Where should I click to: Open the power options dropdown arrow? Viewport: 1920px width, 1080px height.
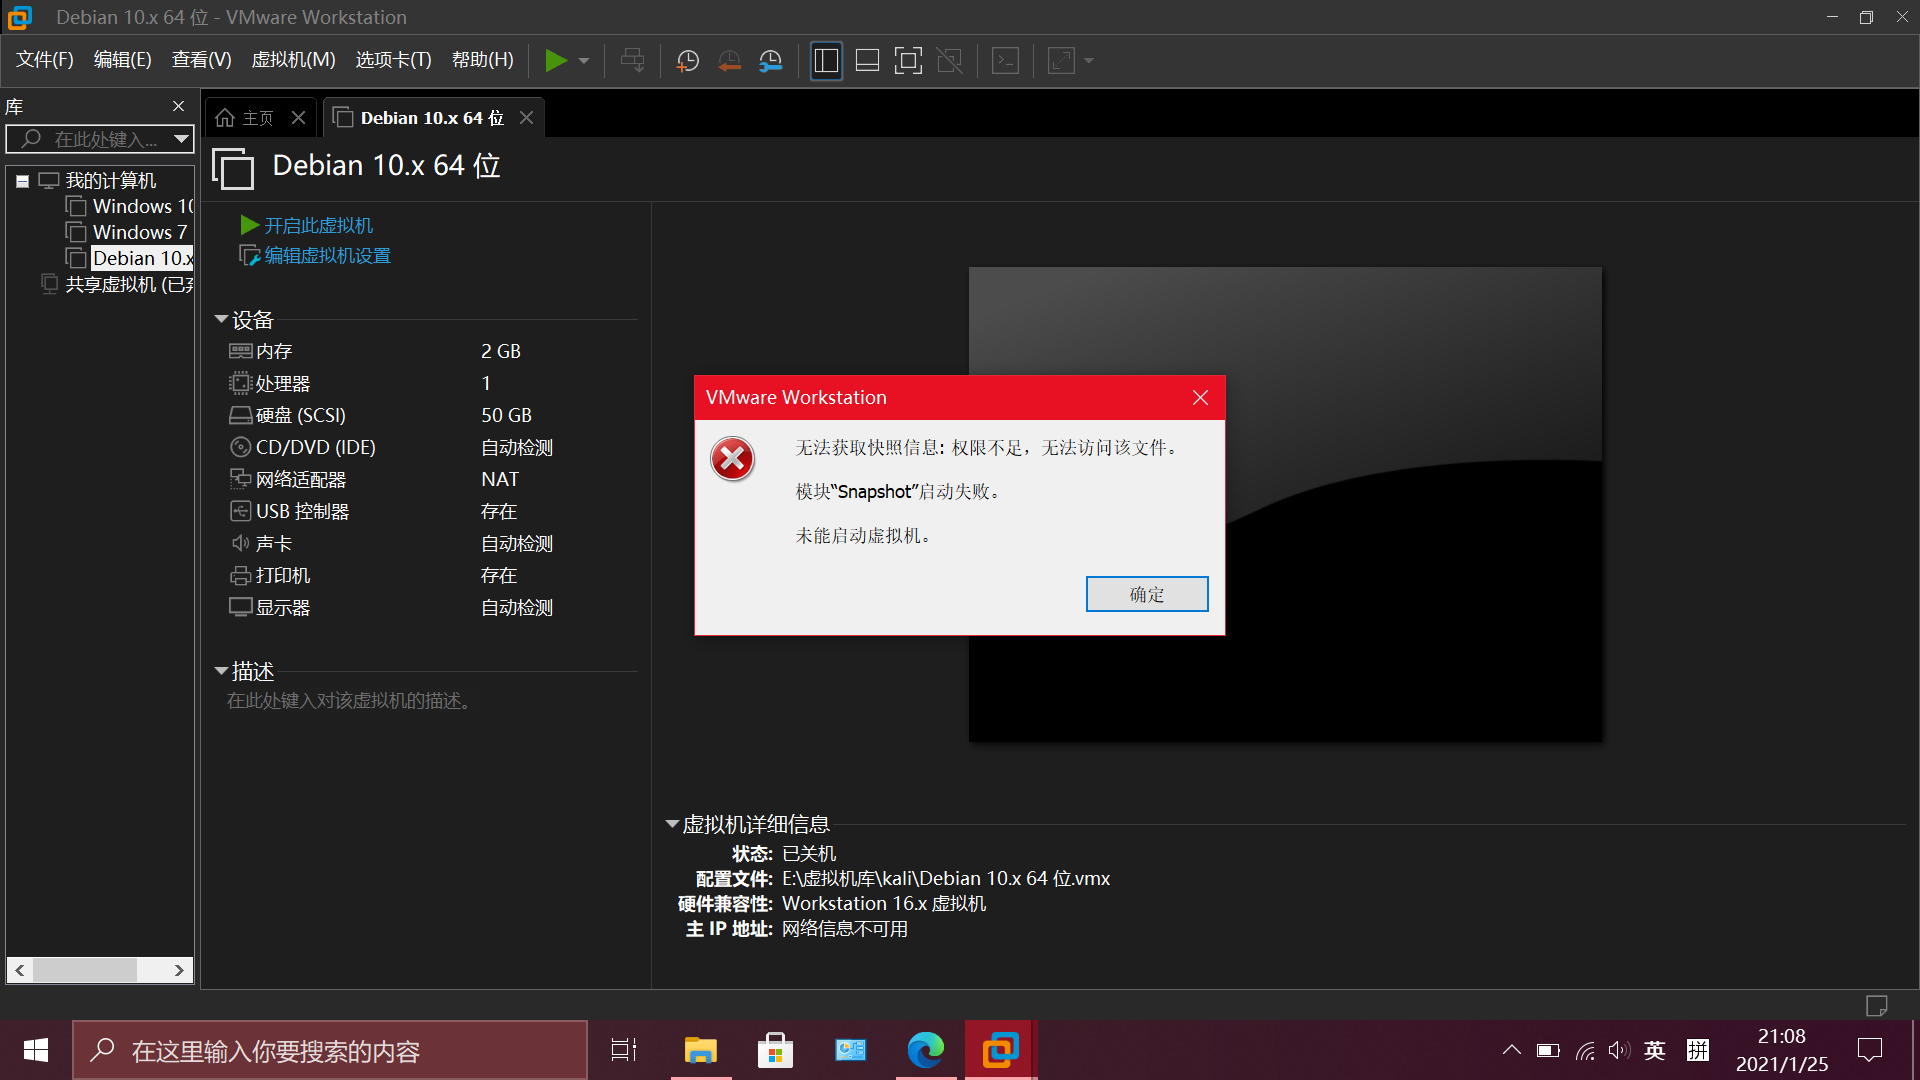(x=584, y=61)
